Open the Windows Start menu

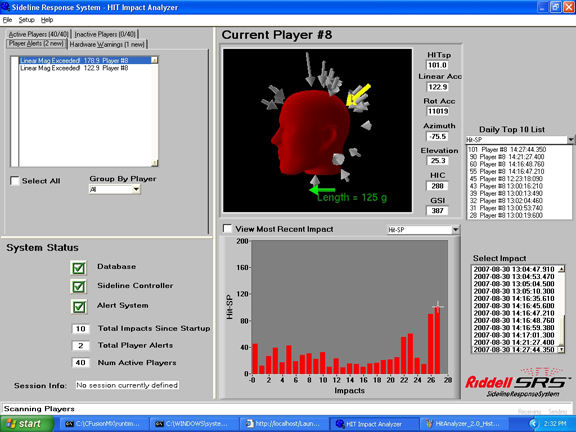coord(26,424)
